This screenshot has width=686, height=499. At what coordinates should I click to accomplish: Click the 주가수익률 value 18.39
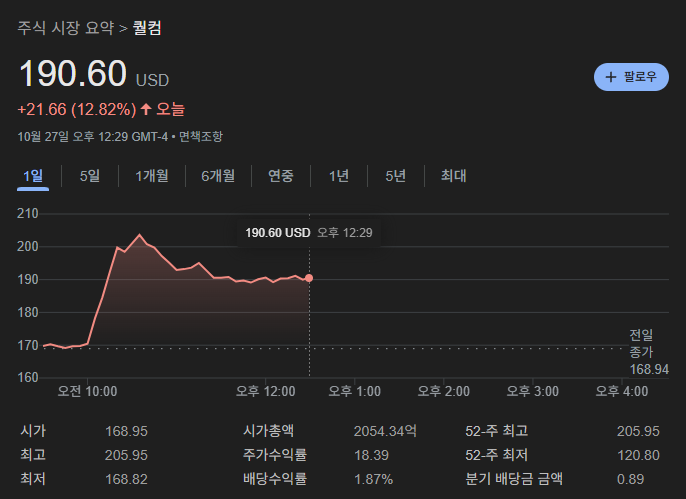(371, 455)
